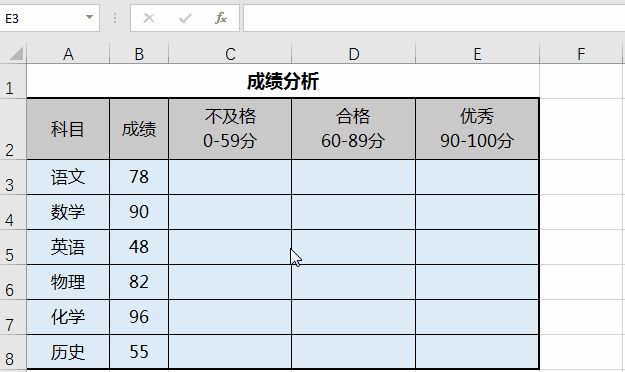This screenshot has height=372, width=625.
Task: Select the score cell 55
Action: click(139, 352)
